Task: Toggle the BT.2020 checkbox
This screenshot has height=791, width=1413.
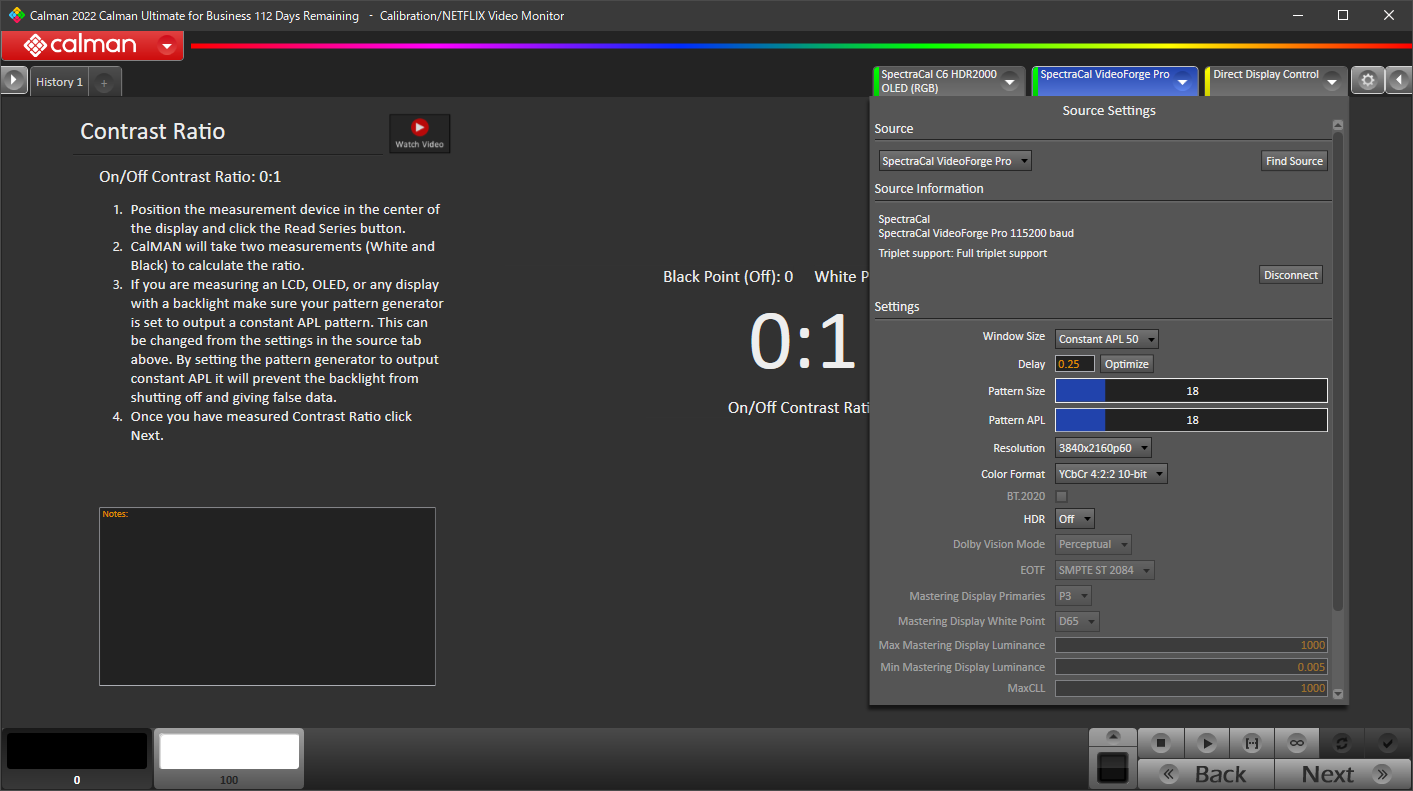Action: click(x=1062, y=496)
